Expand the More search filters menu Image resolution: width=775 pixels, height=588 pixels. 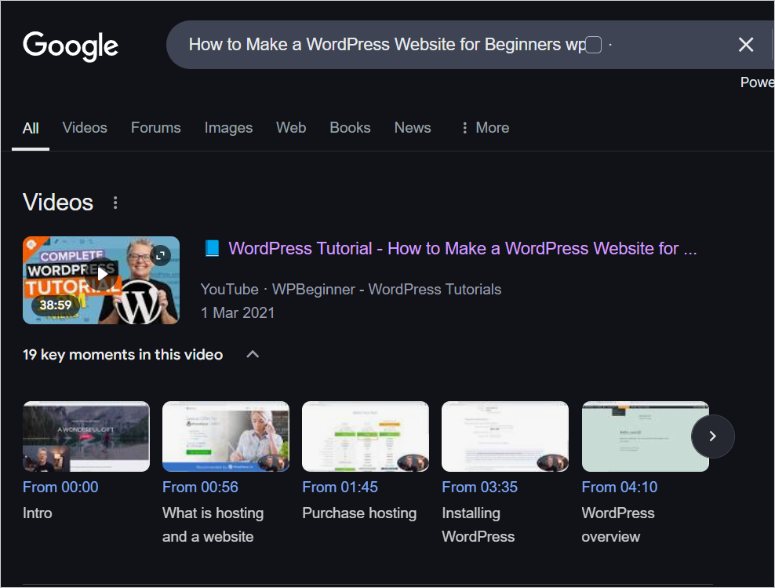tap(485, 128)
